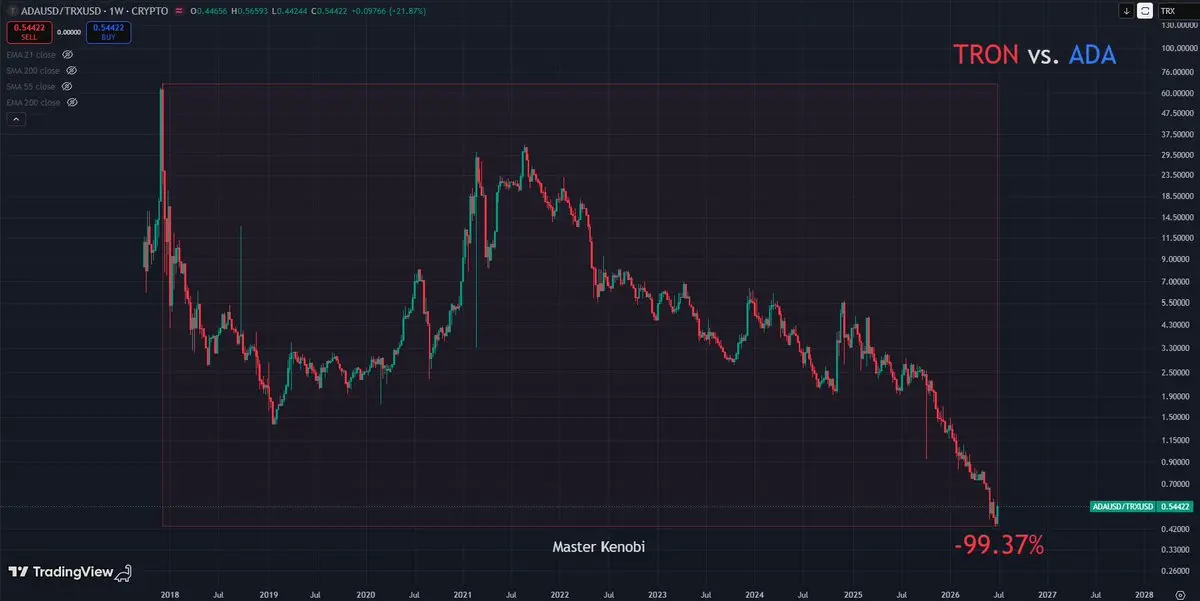Click the symbol logo next to ADAUSD/TRXUSD

coord(11,11)
